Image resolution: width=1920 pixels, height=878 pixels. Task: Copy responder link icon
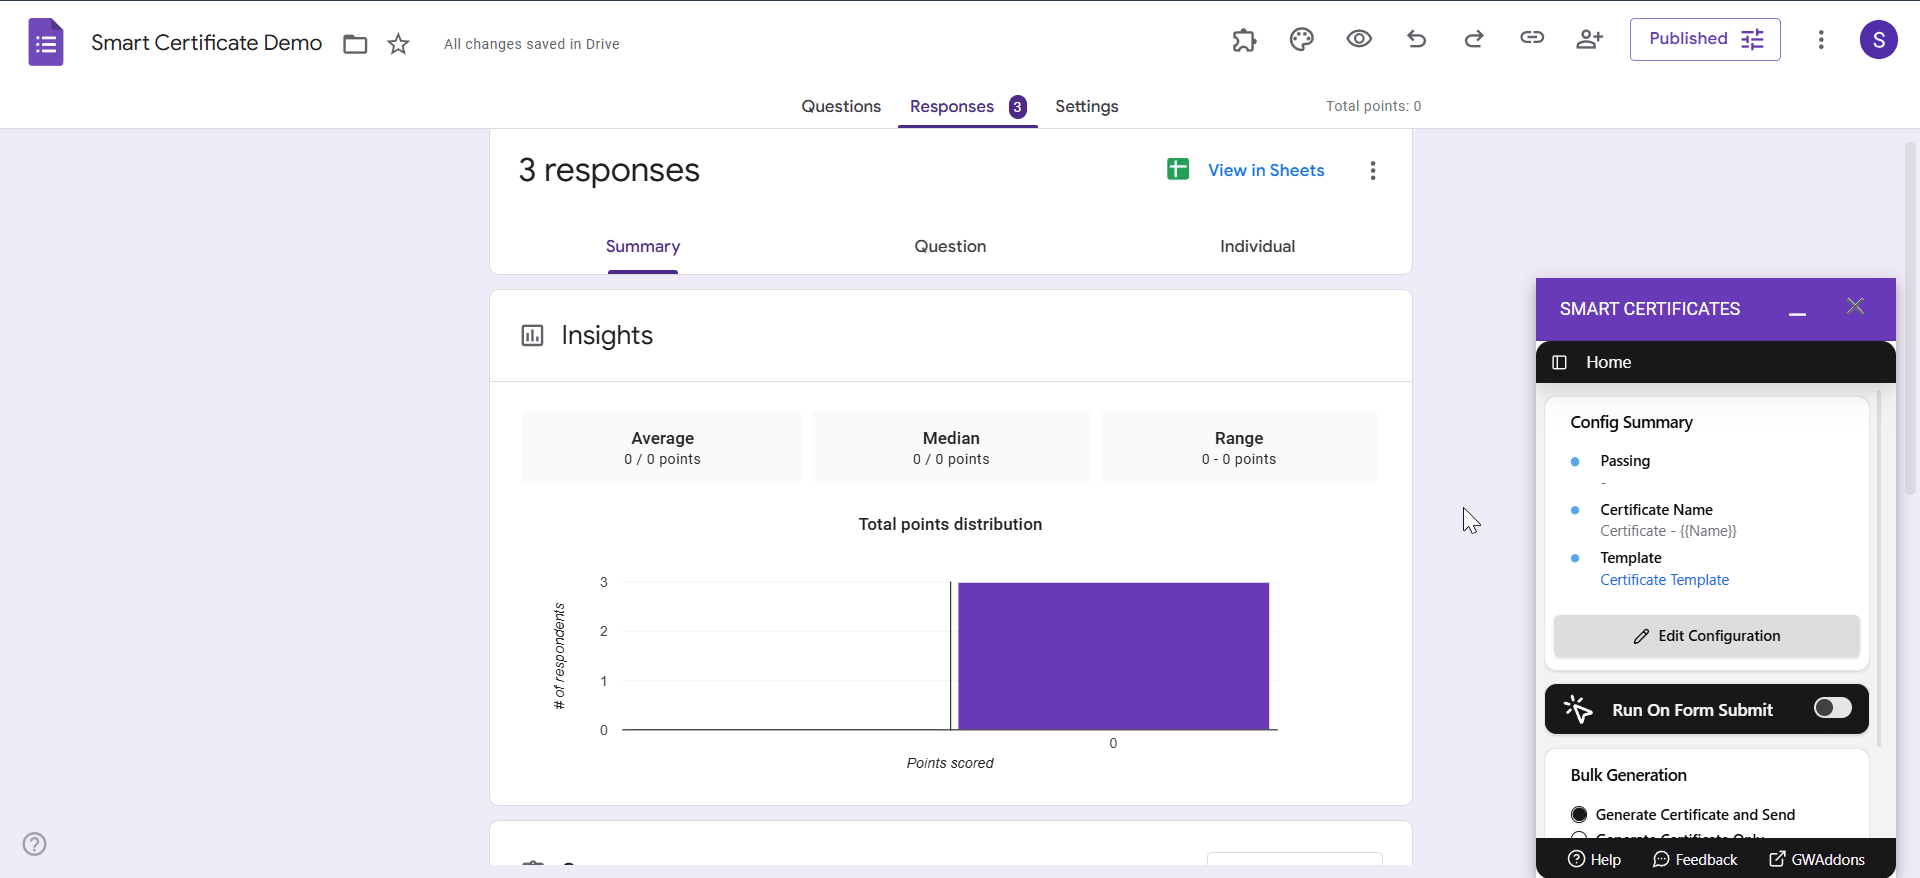(1532, 38)
